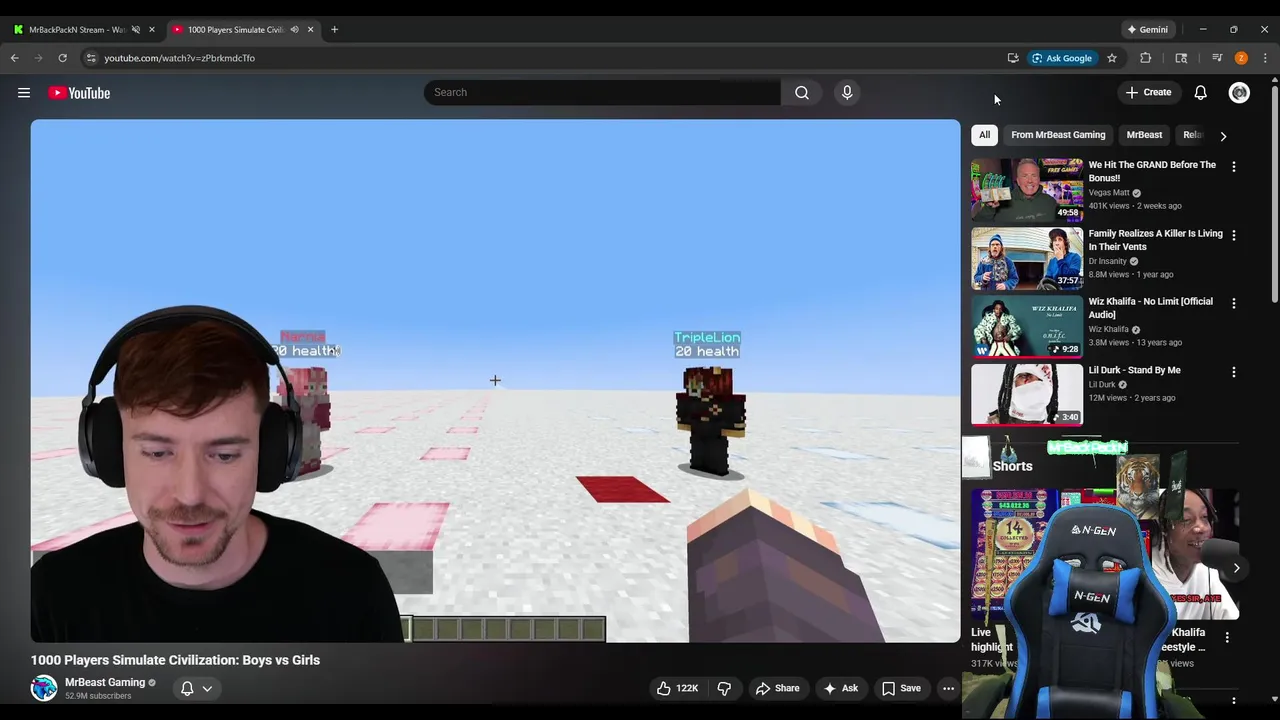
Task: Open the Lil Durk 3:40 video thumbnail
Action: pos(1027,394)
